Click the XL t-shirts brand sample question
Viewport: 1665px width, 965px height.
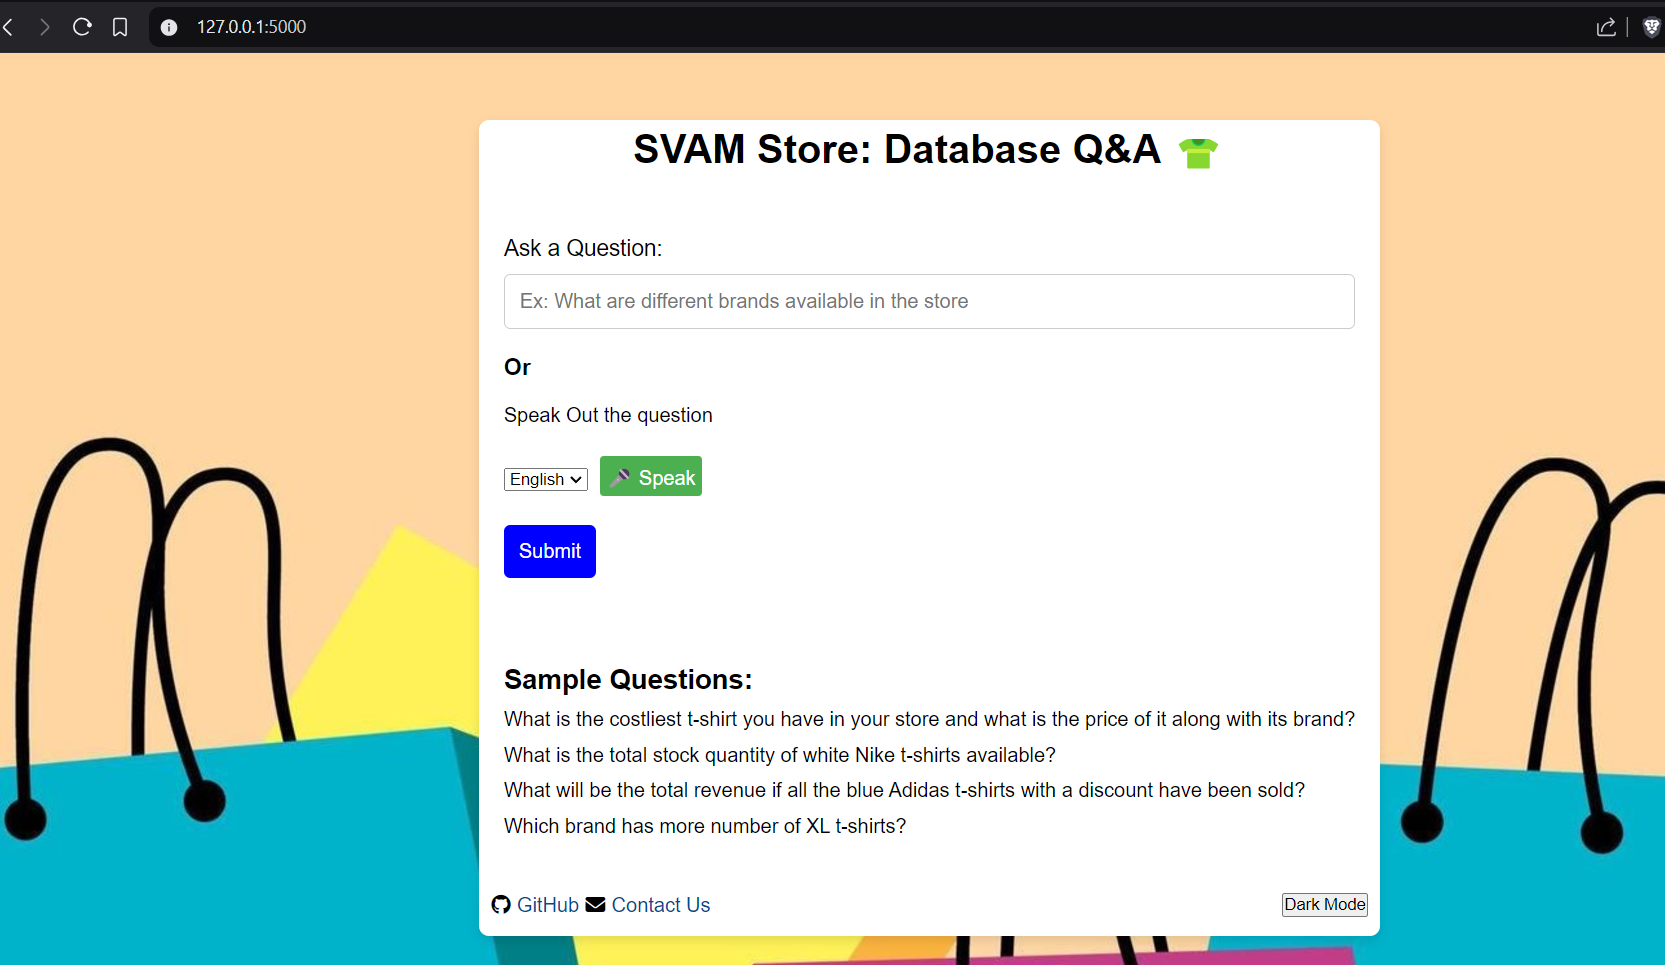coord(704,826)
